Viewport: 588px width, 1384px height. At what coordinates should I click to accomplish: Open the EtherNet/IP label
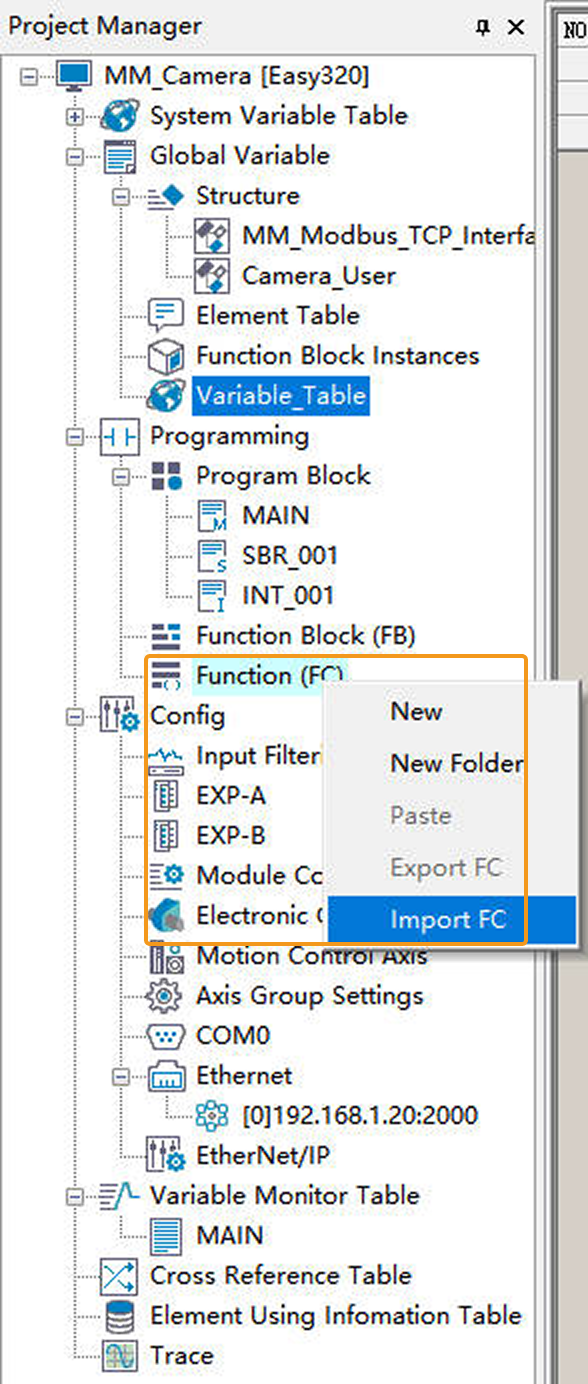click(x=264, y=1156)
